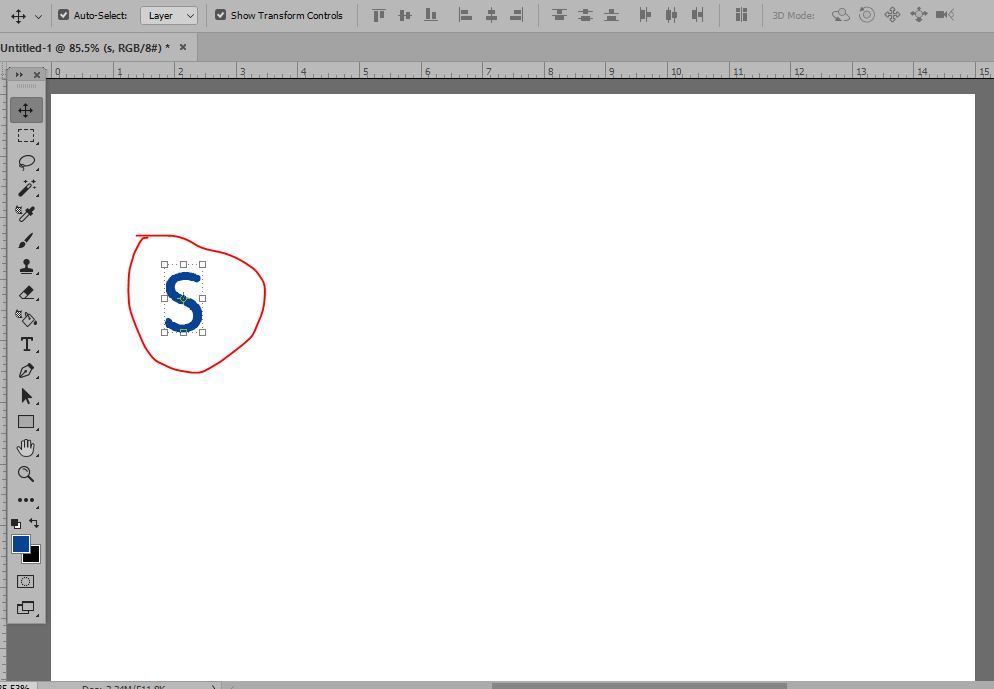Reset default foreground and background colors

pos(16,524)
